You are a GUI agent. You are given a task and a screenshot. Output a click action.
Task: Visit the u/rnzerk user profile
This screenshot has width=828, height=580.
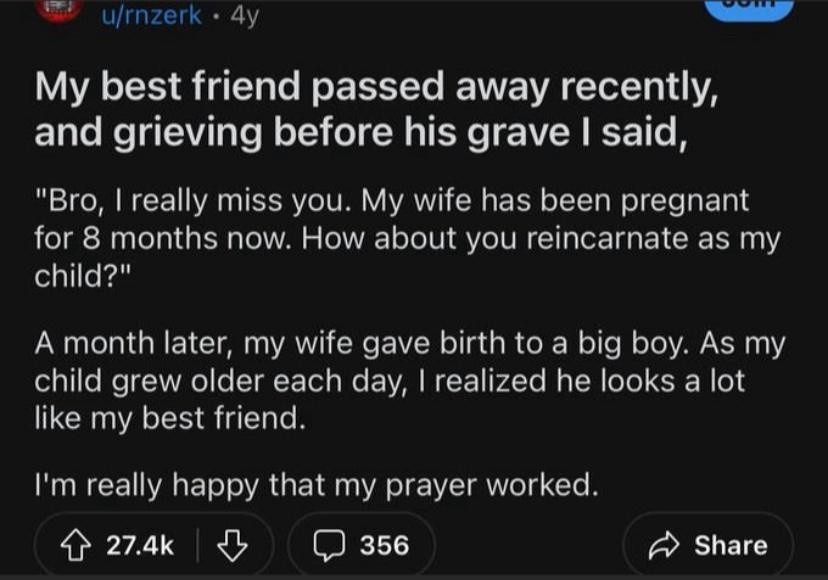(x=157, y=15)
